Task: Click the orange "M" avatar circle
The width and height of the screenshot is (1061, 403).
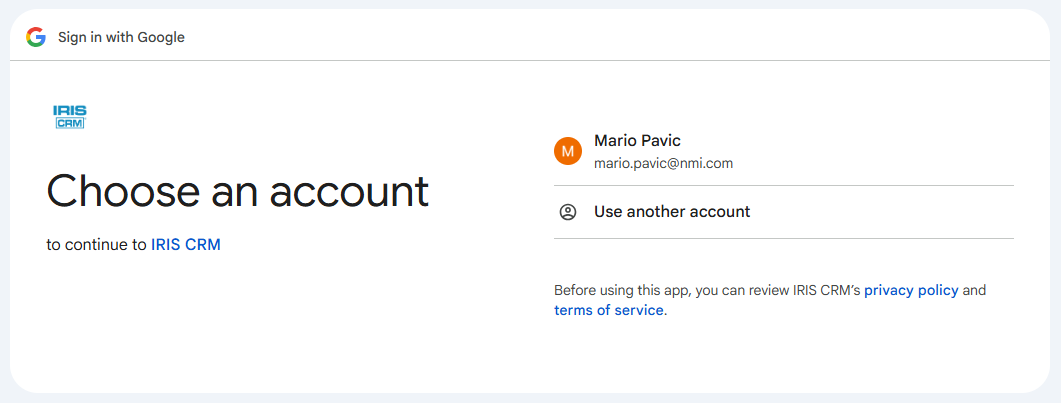Action: click(568, 151)
